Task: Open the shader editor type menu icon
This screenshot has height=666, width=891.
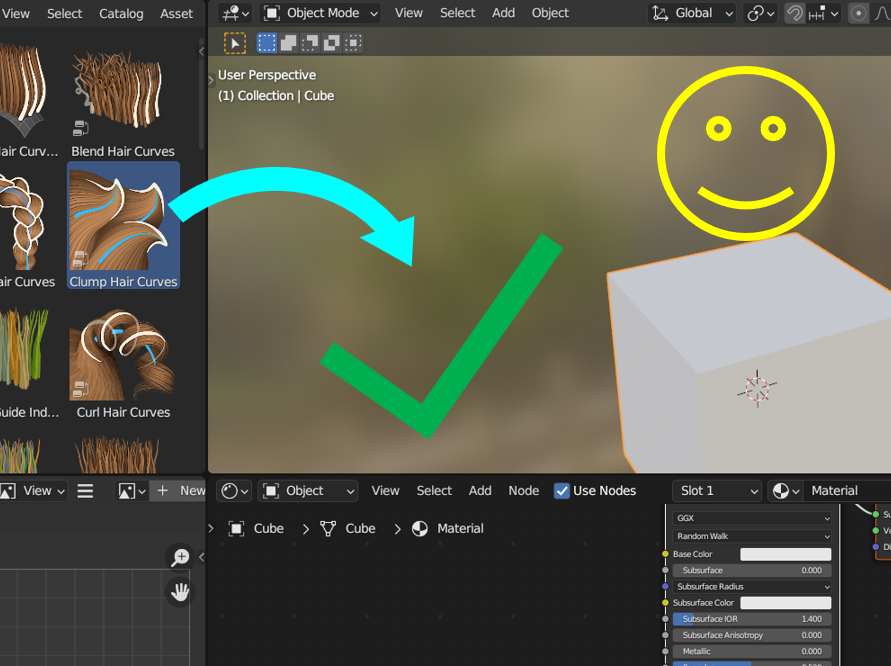Action: pos(235,491)
